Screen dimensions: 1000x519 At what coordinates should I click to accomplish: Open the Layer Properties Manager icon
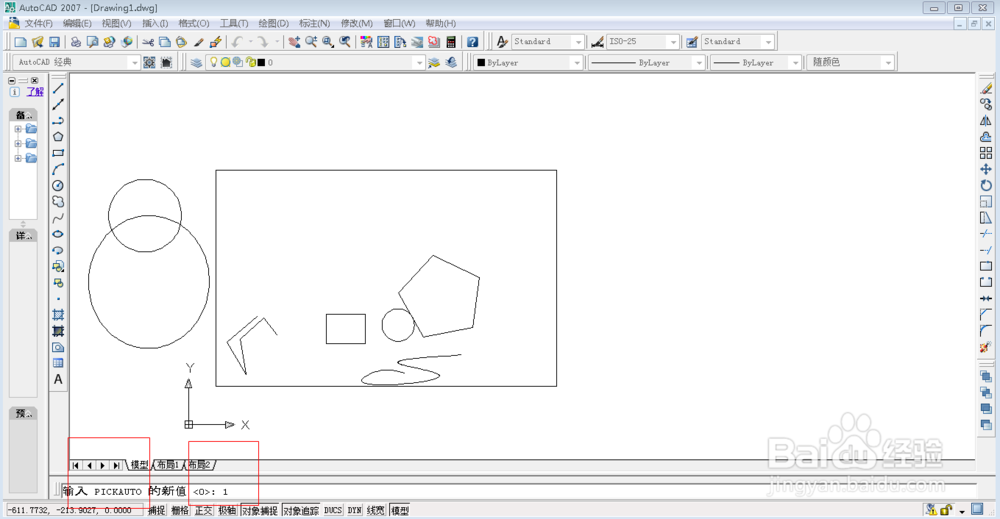[196, 62]
